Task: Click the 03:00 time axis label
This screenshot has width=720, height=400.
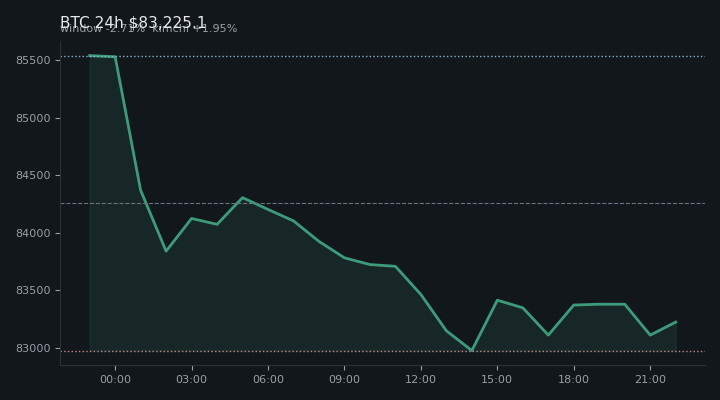Action: click(x=191, y=379)
